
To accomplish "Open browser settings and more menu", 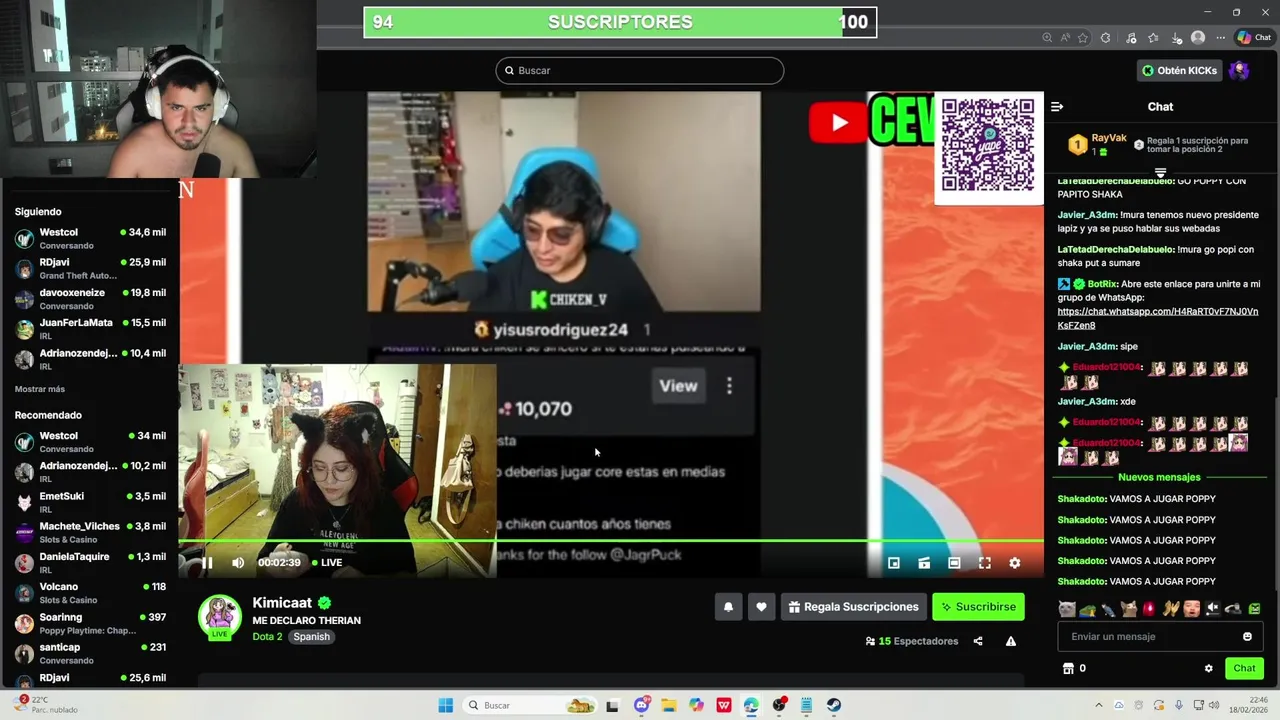I will 1220,38.
